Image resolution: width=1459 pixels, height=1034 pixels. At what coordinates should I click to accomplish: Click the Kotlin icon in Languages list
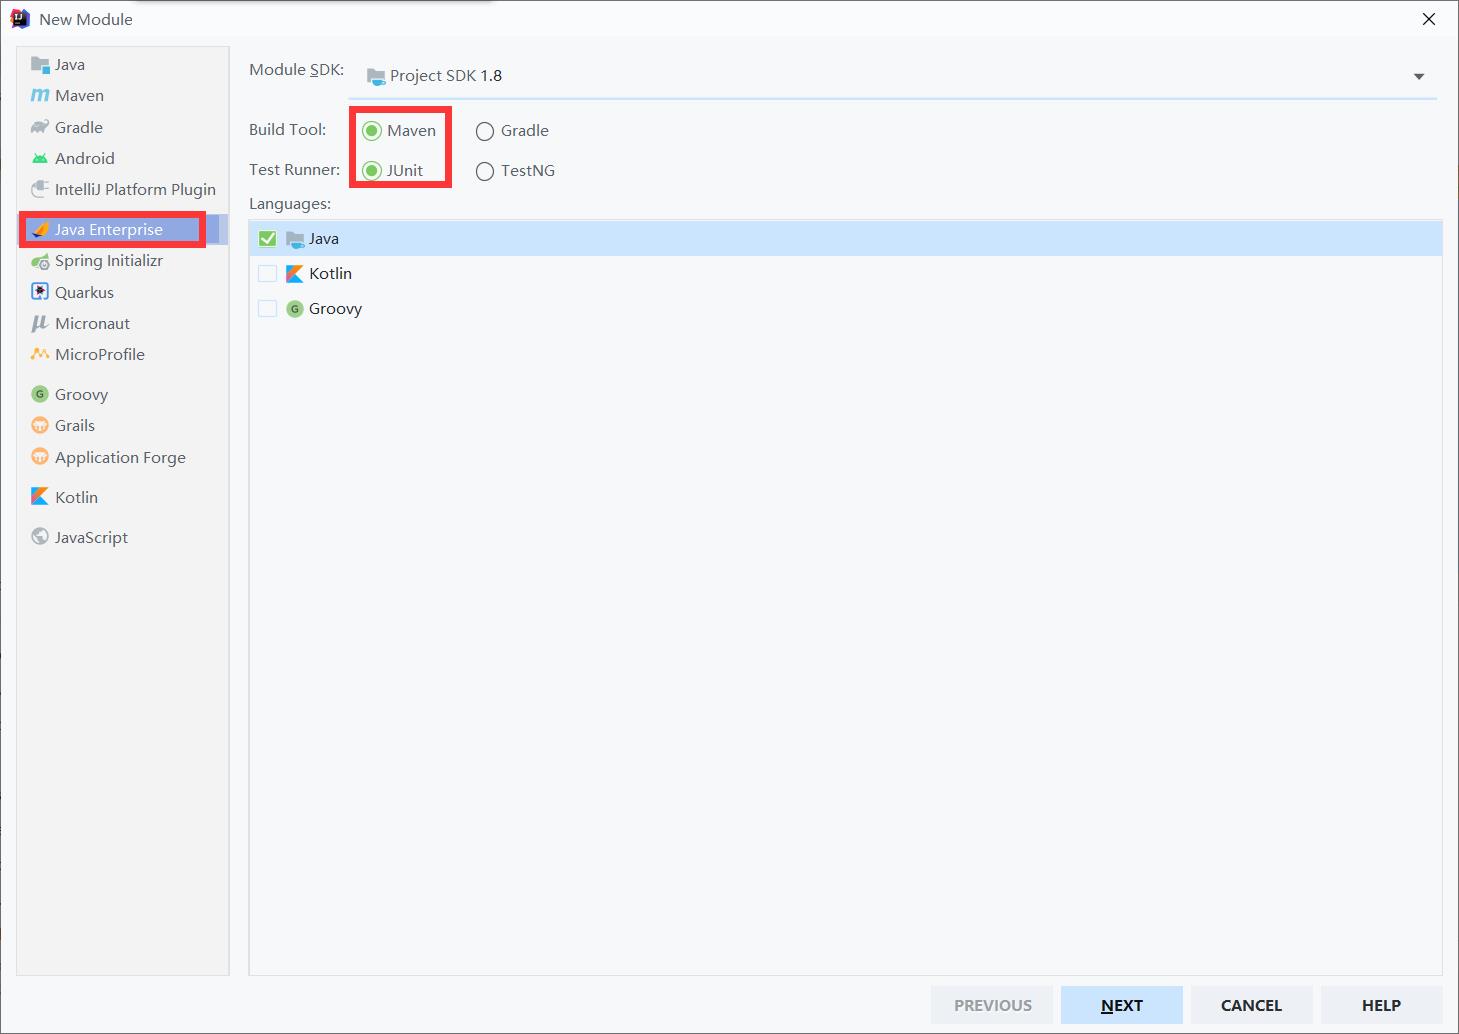pos(295,274)
